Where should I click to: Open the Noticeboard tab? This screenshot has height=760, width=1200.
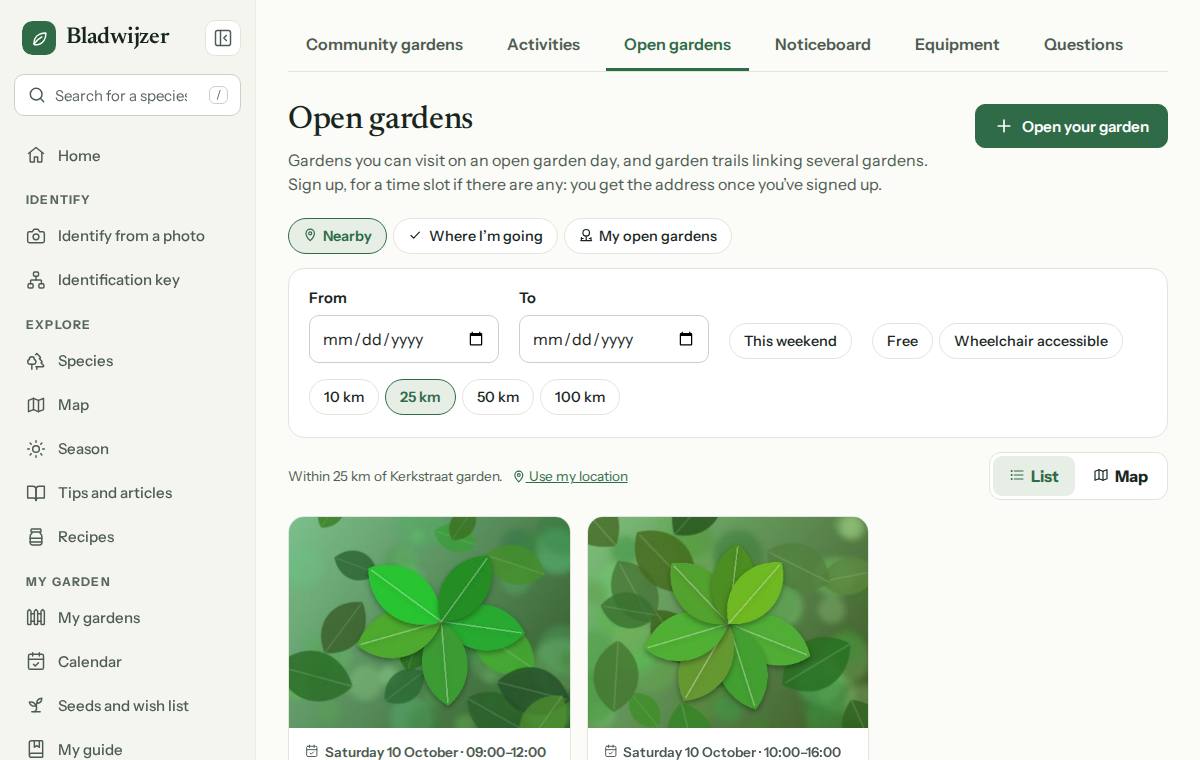pyautogui.click(x=822, y=44)
